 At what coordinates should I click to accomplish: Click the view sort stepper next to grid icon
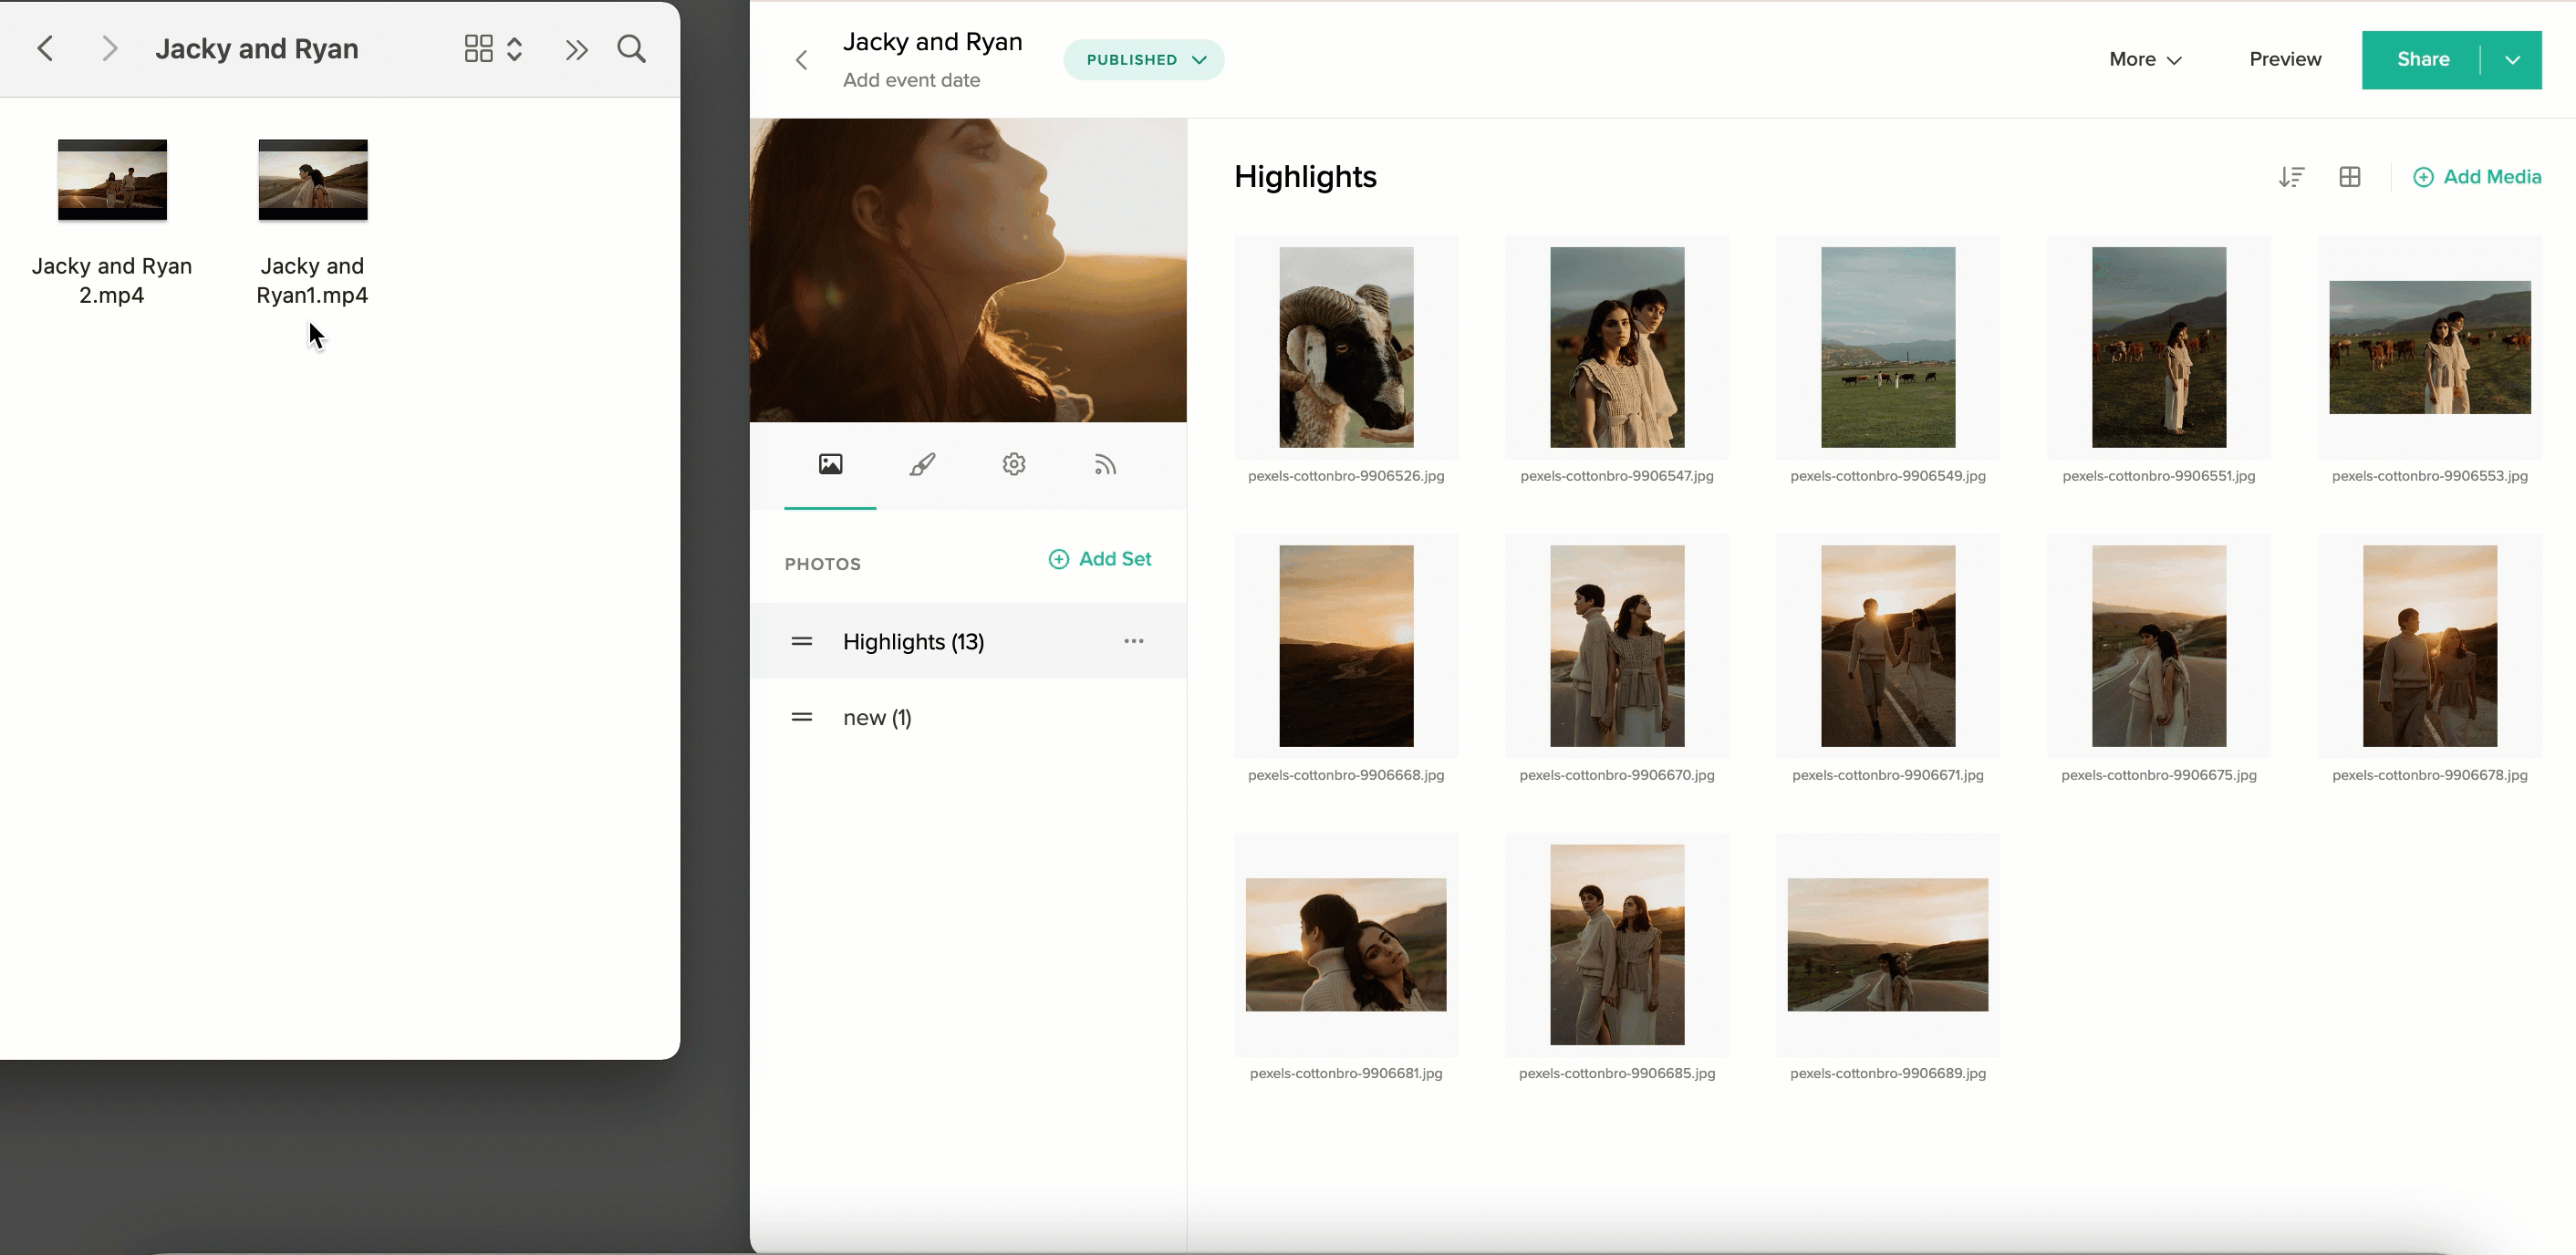(514, 47)
